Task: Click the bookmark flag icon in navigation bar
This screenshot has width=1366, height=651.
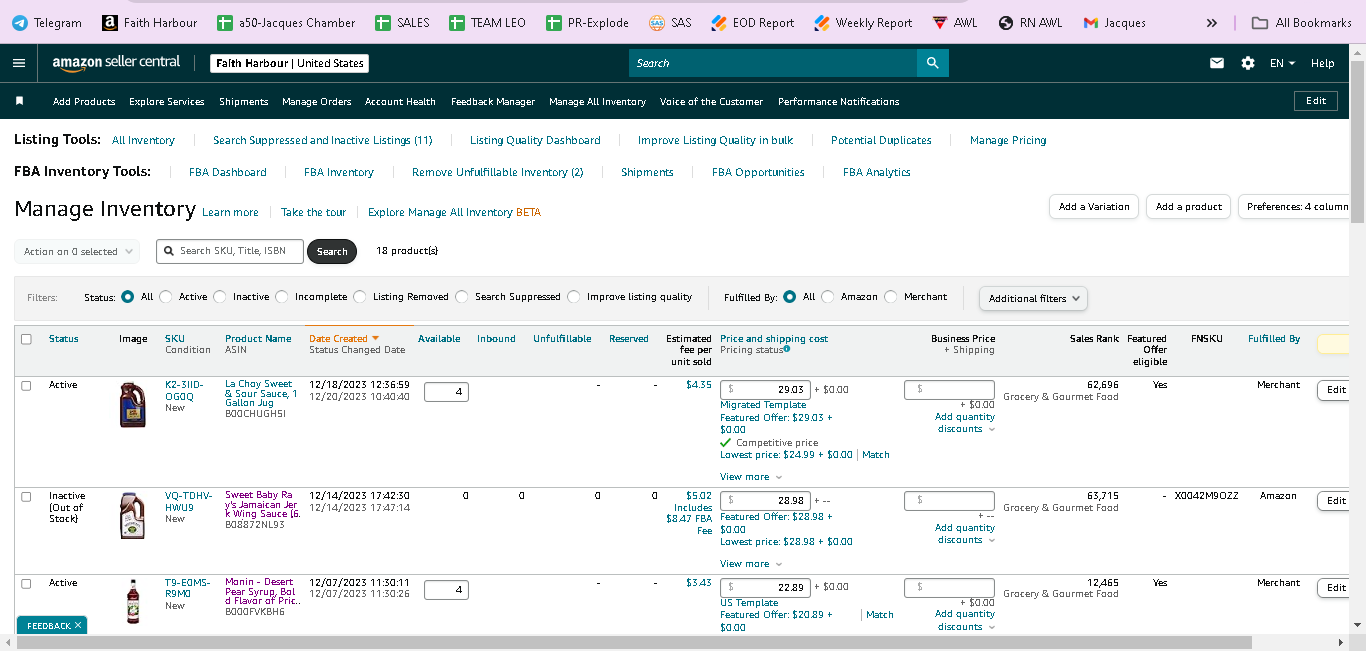Action: pyautogui.click(x=19, y=101)
